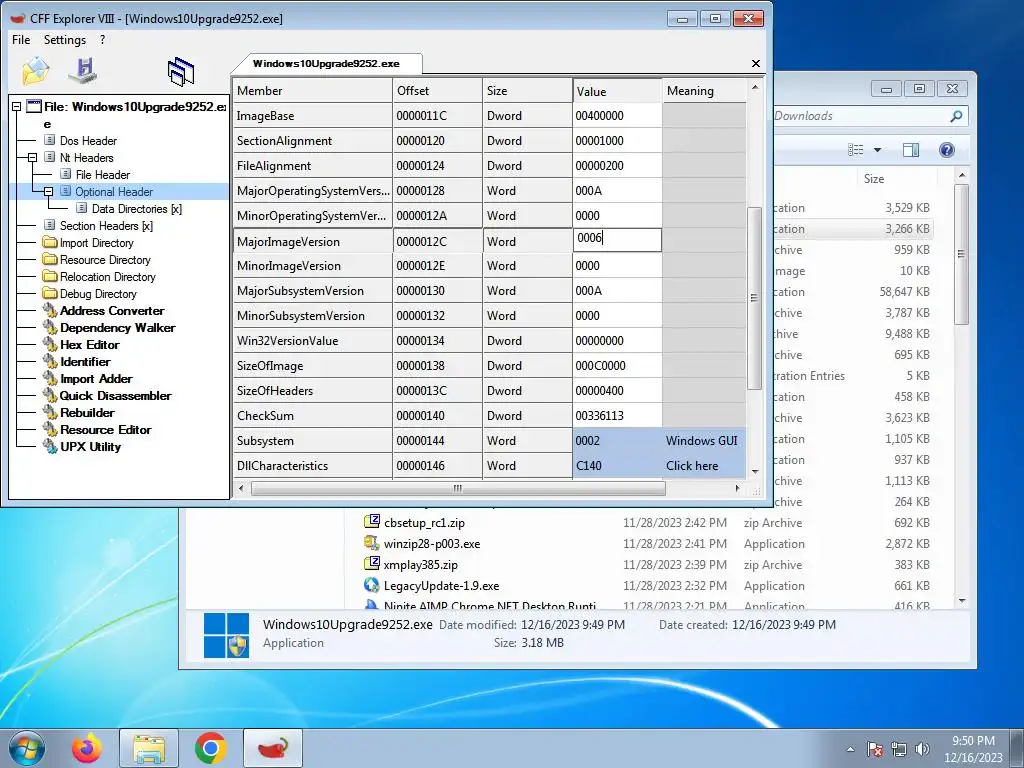Viewport: 1024px width, 768px height.
Task: Click the volume icon in system tray
Action: pyautogui.click(x=922, y=749)
